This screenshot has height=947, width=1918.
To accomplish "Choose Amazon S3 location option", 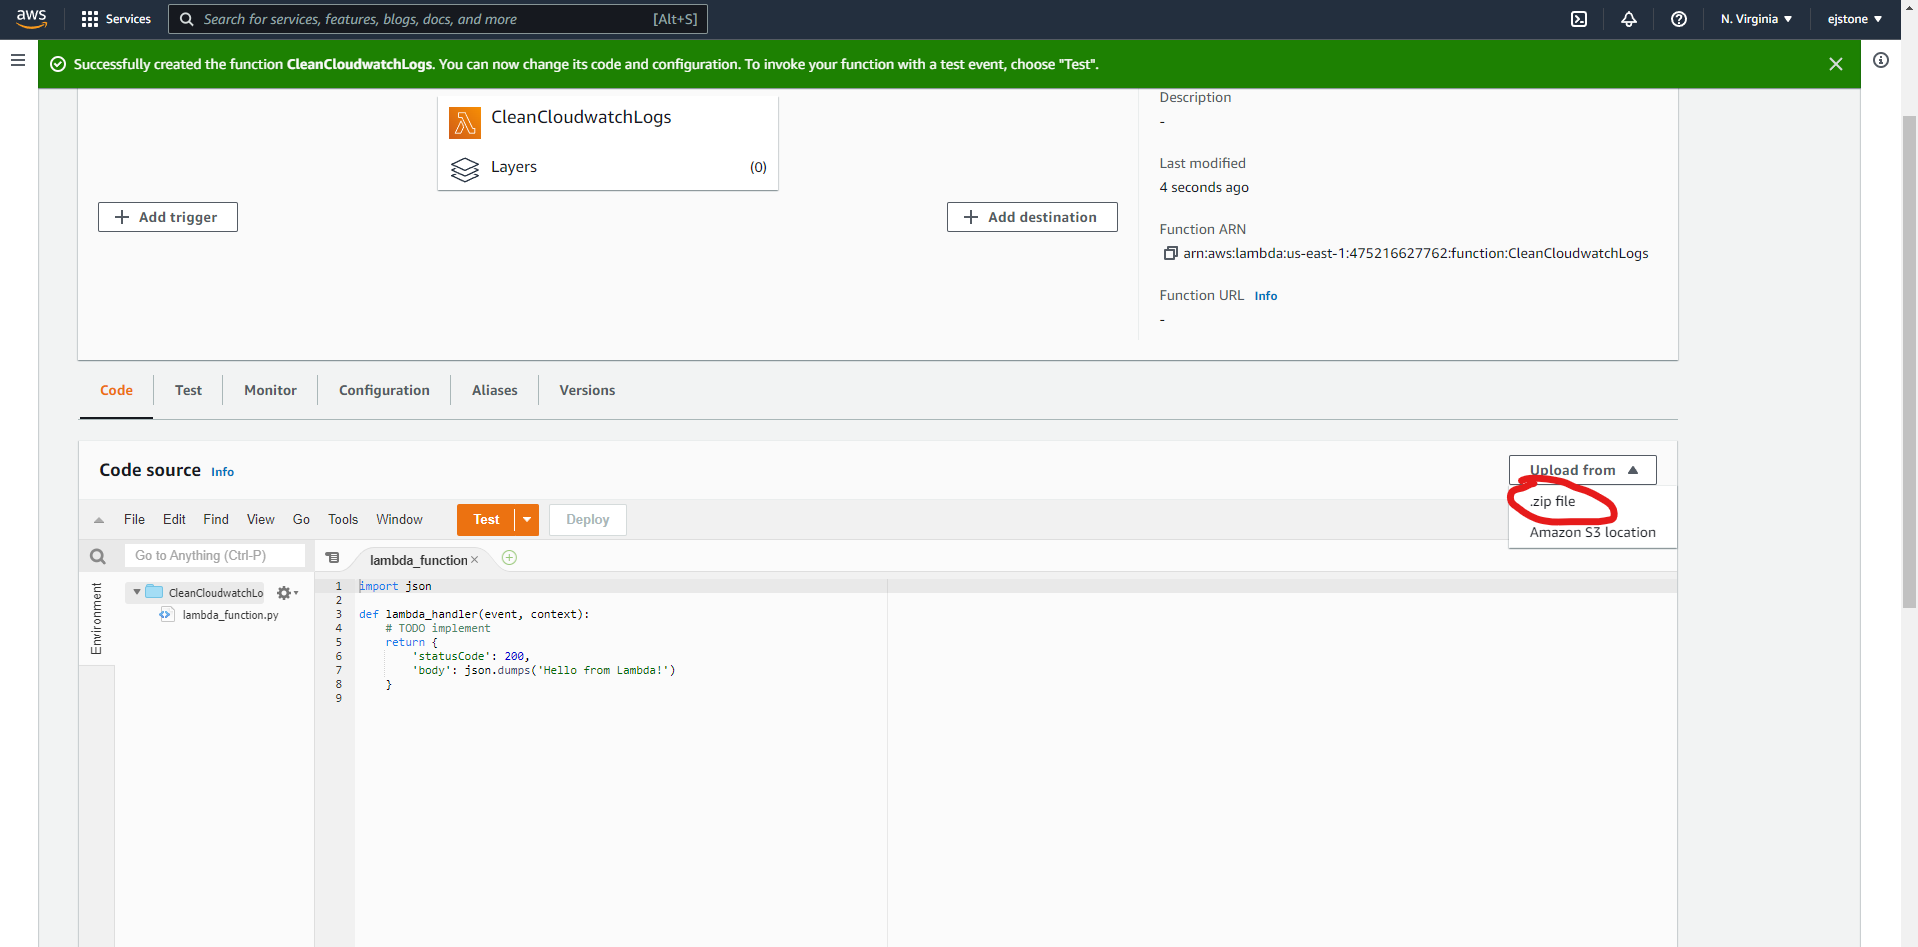I will click(1592, 533).
